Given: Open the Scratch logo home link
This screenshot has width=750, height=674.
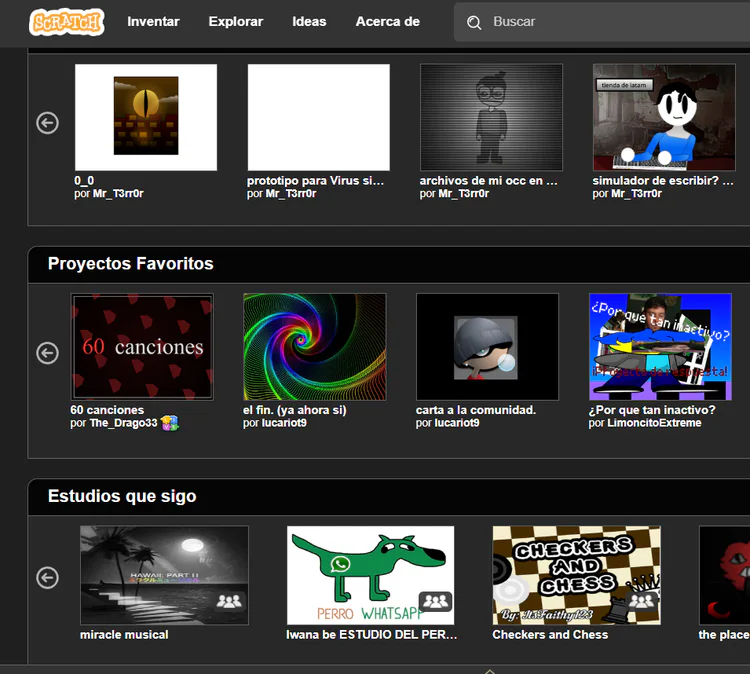Looking at the screenshot, I should coord(66,22).
